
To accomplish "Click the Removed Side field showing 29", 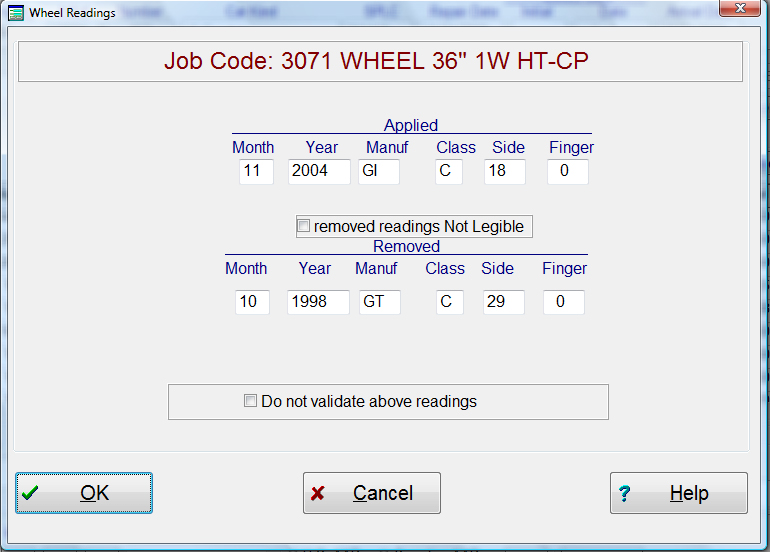I will point(503,302).
